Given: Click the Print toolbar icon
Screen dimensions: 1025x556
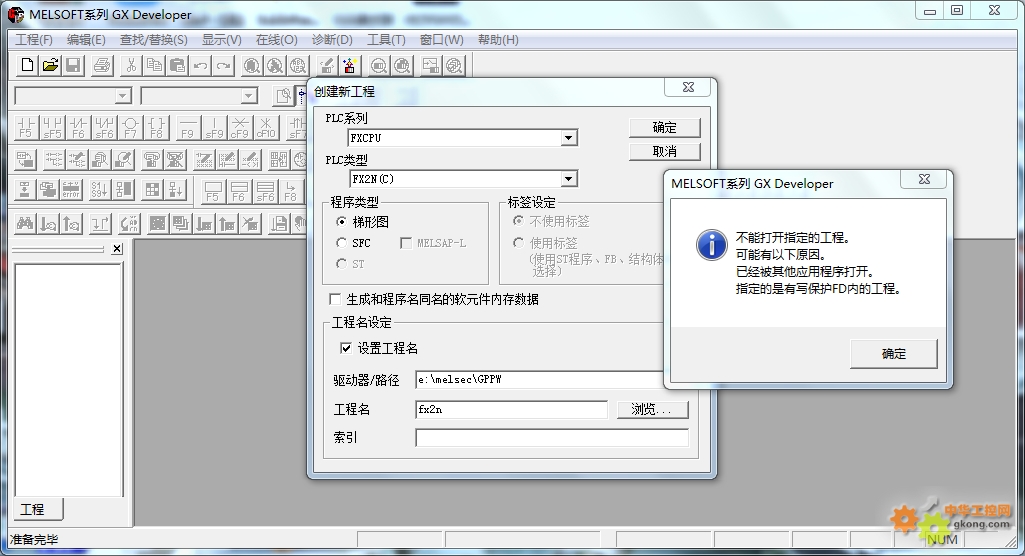Looking at the screenshot, I should tap(102, 65).
